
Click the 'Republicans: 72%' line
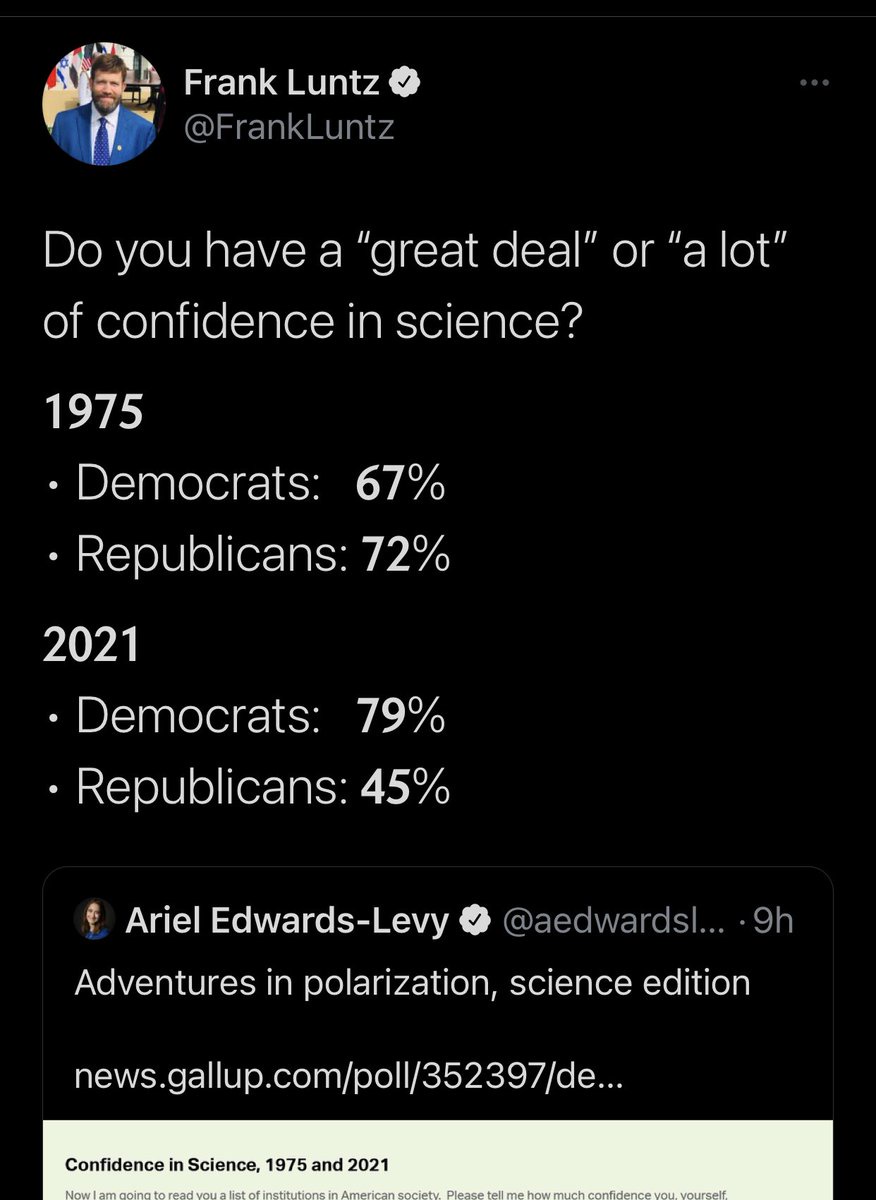(x=262, y=555)
